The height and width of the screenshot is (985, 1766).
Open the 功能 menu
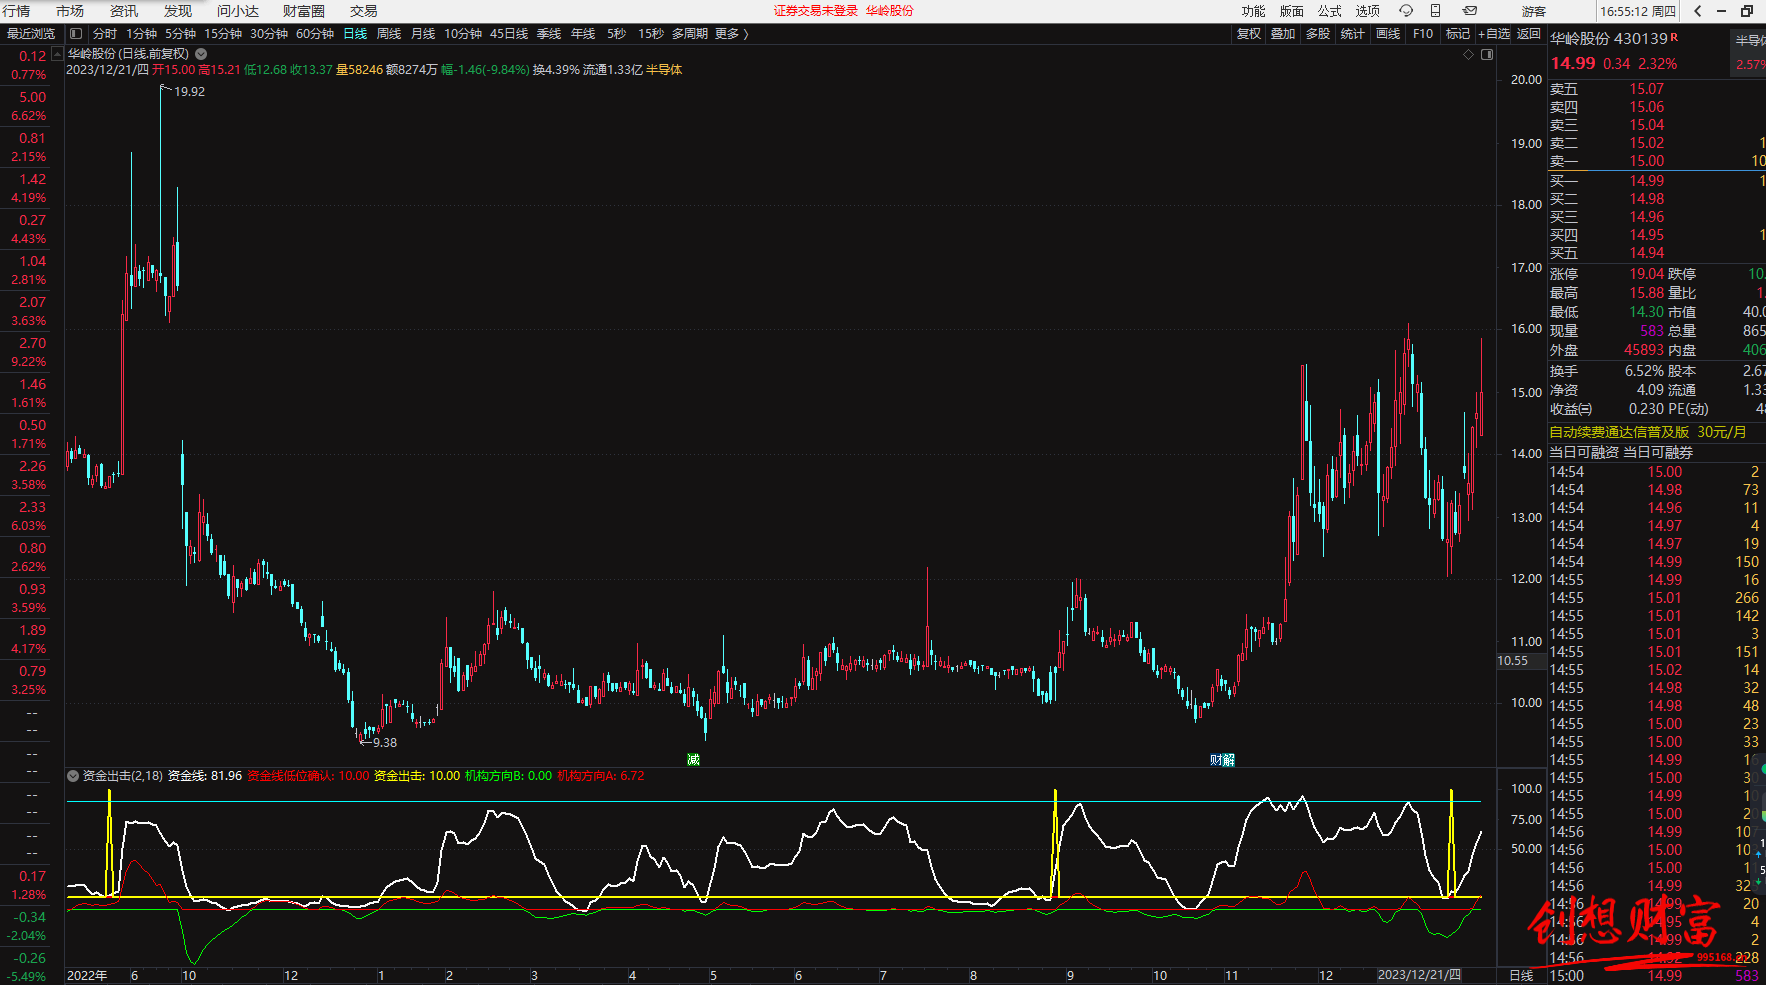(x=1254, y=11)
